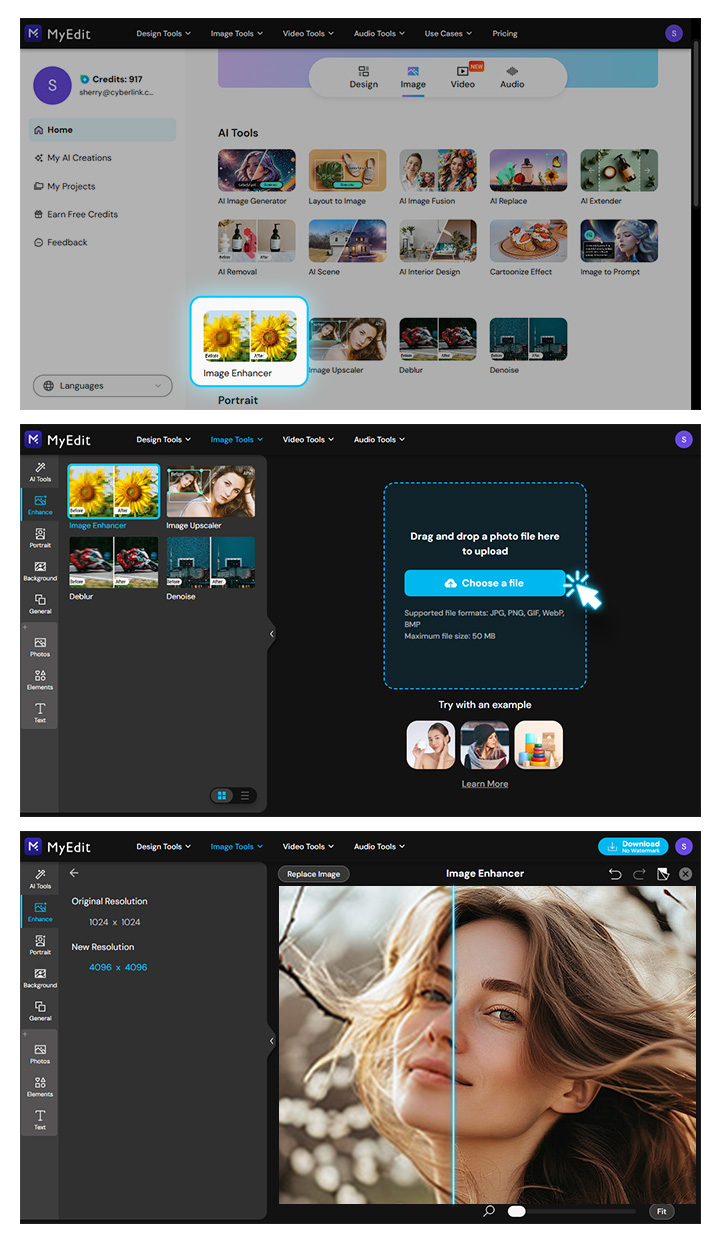
Task: Toggle the before/after compare icon
Action: tap(663, 874)
